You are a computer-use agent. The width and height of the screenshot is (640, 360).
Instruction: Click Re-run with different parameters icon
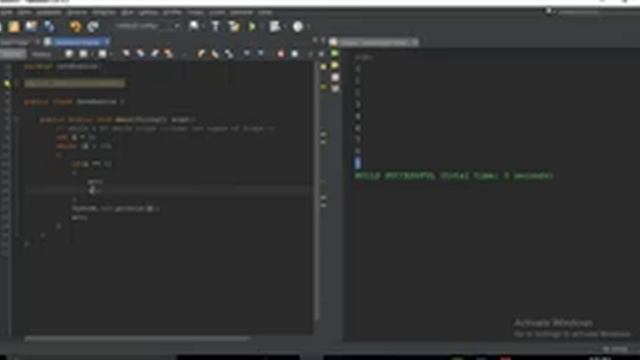(x=335, y=66)
